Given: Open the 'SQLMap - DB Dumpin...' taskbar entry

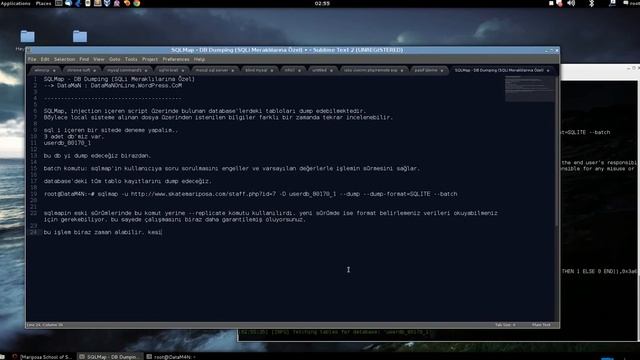Looking at the screenshot, I should [x=111, y=357].
